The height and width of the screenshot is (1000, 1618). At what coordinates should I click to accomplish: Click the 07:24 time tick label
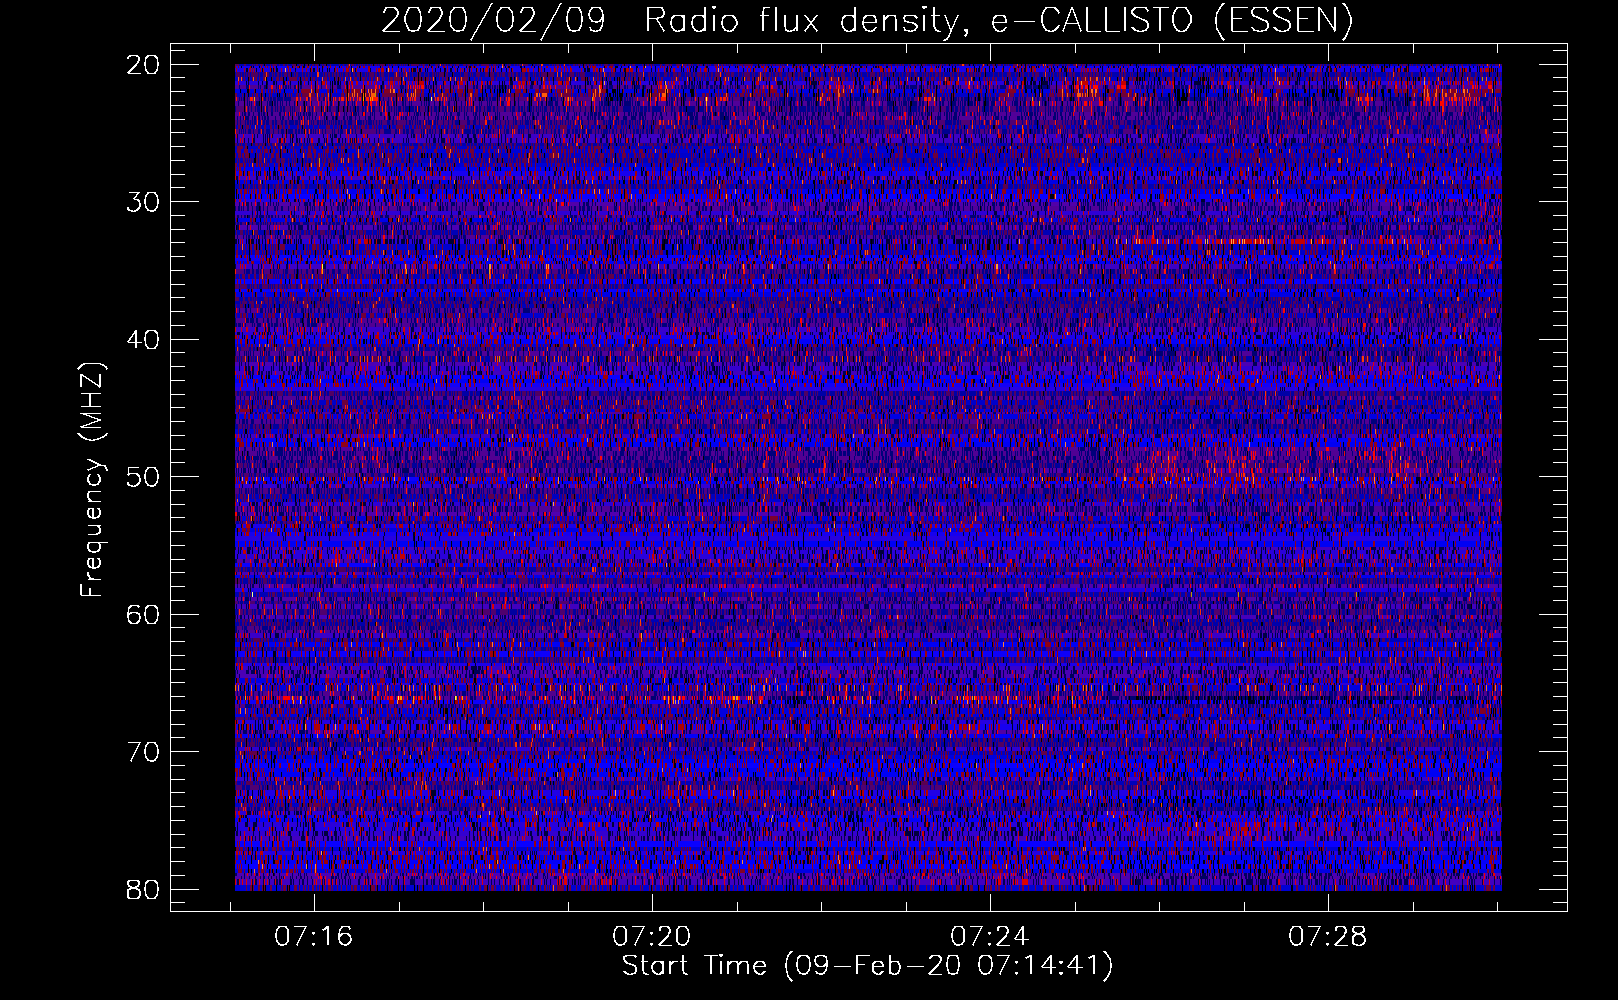coord(990,937)
